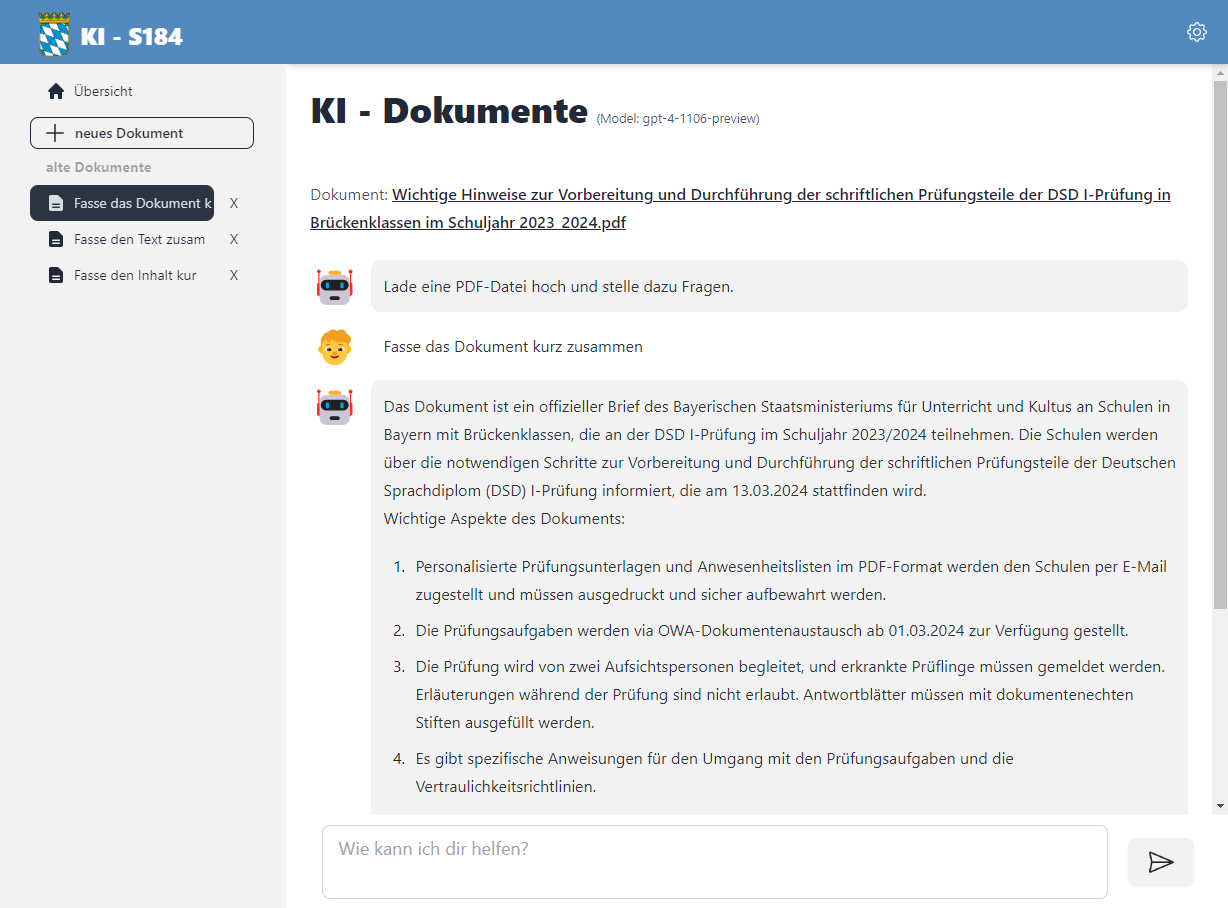Click list item 4 about Vertraulichkeitsrichtlinien
Image resolution: width=1228 pixels, height=908 pixels.
[x=715, y=772]
